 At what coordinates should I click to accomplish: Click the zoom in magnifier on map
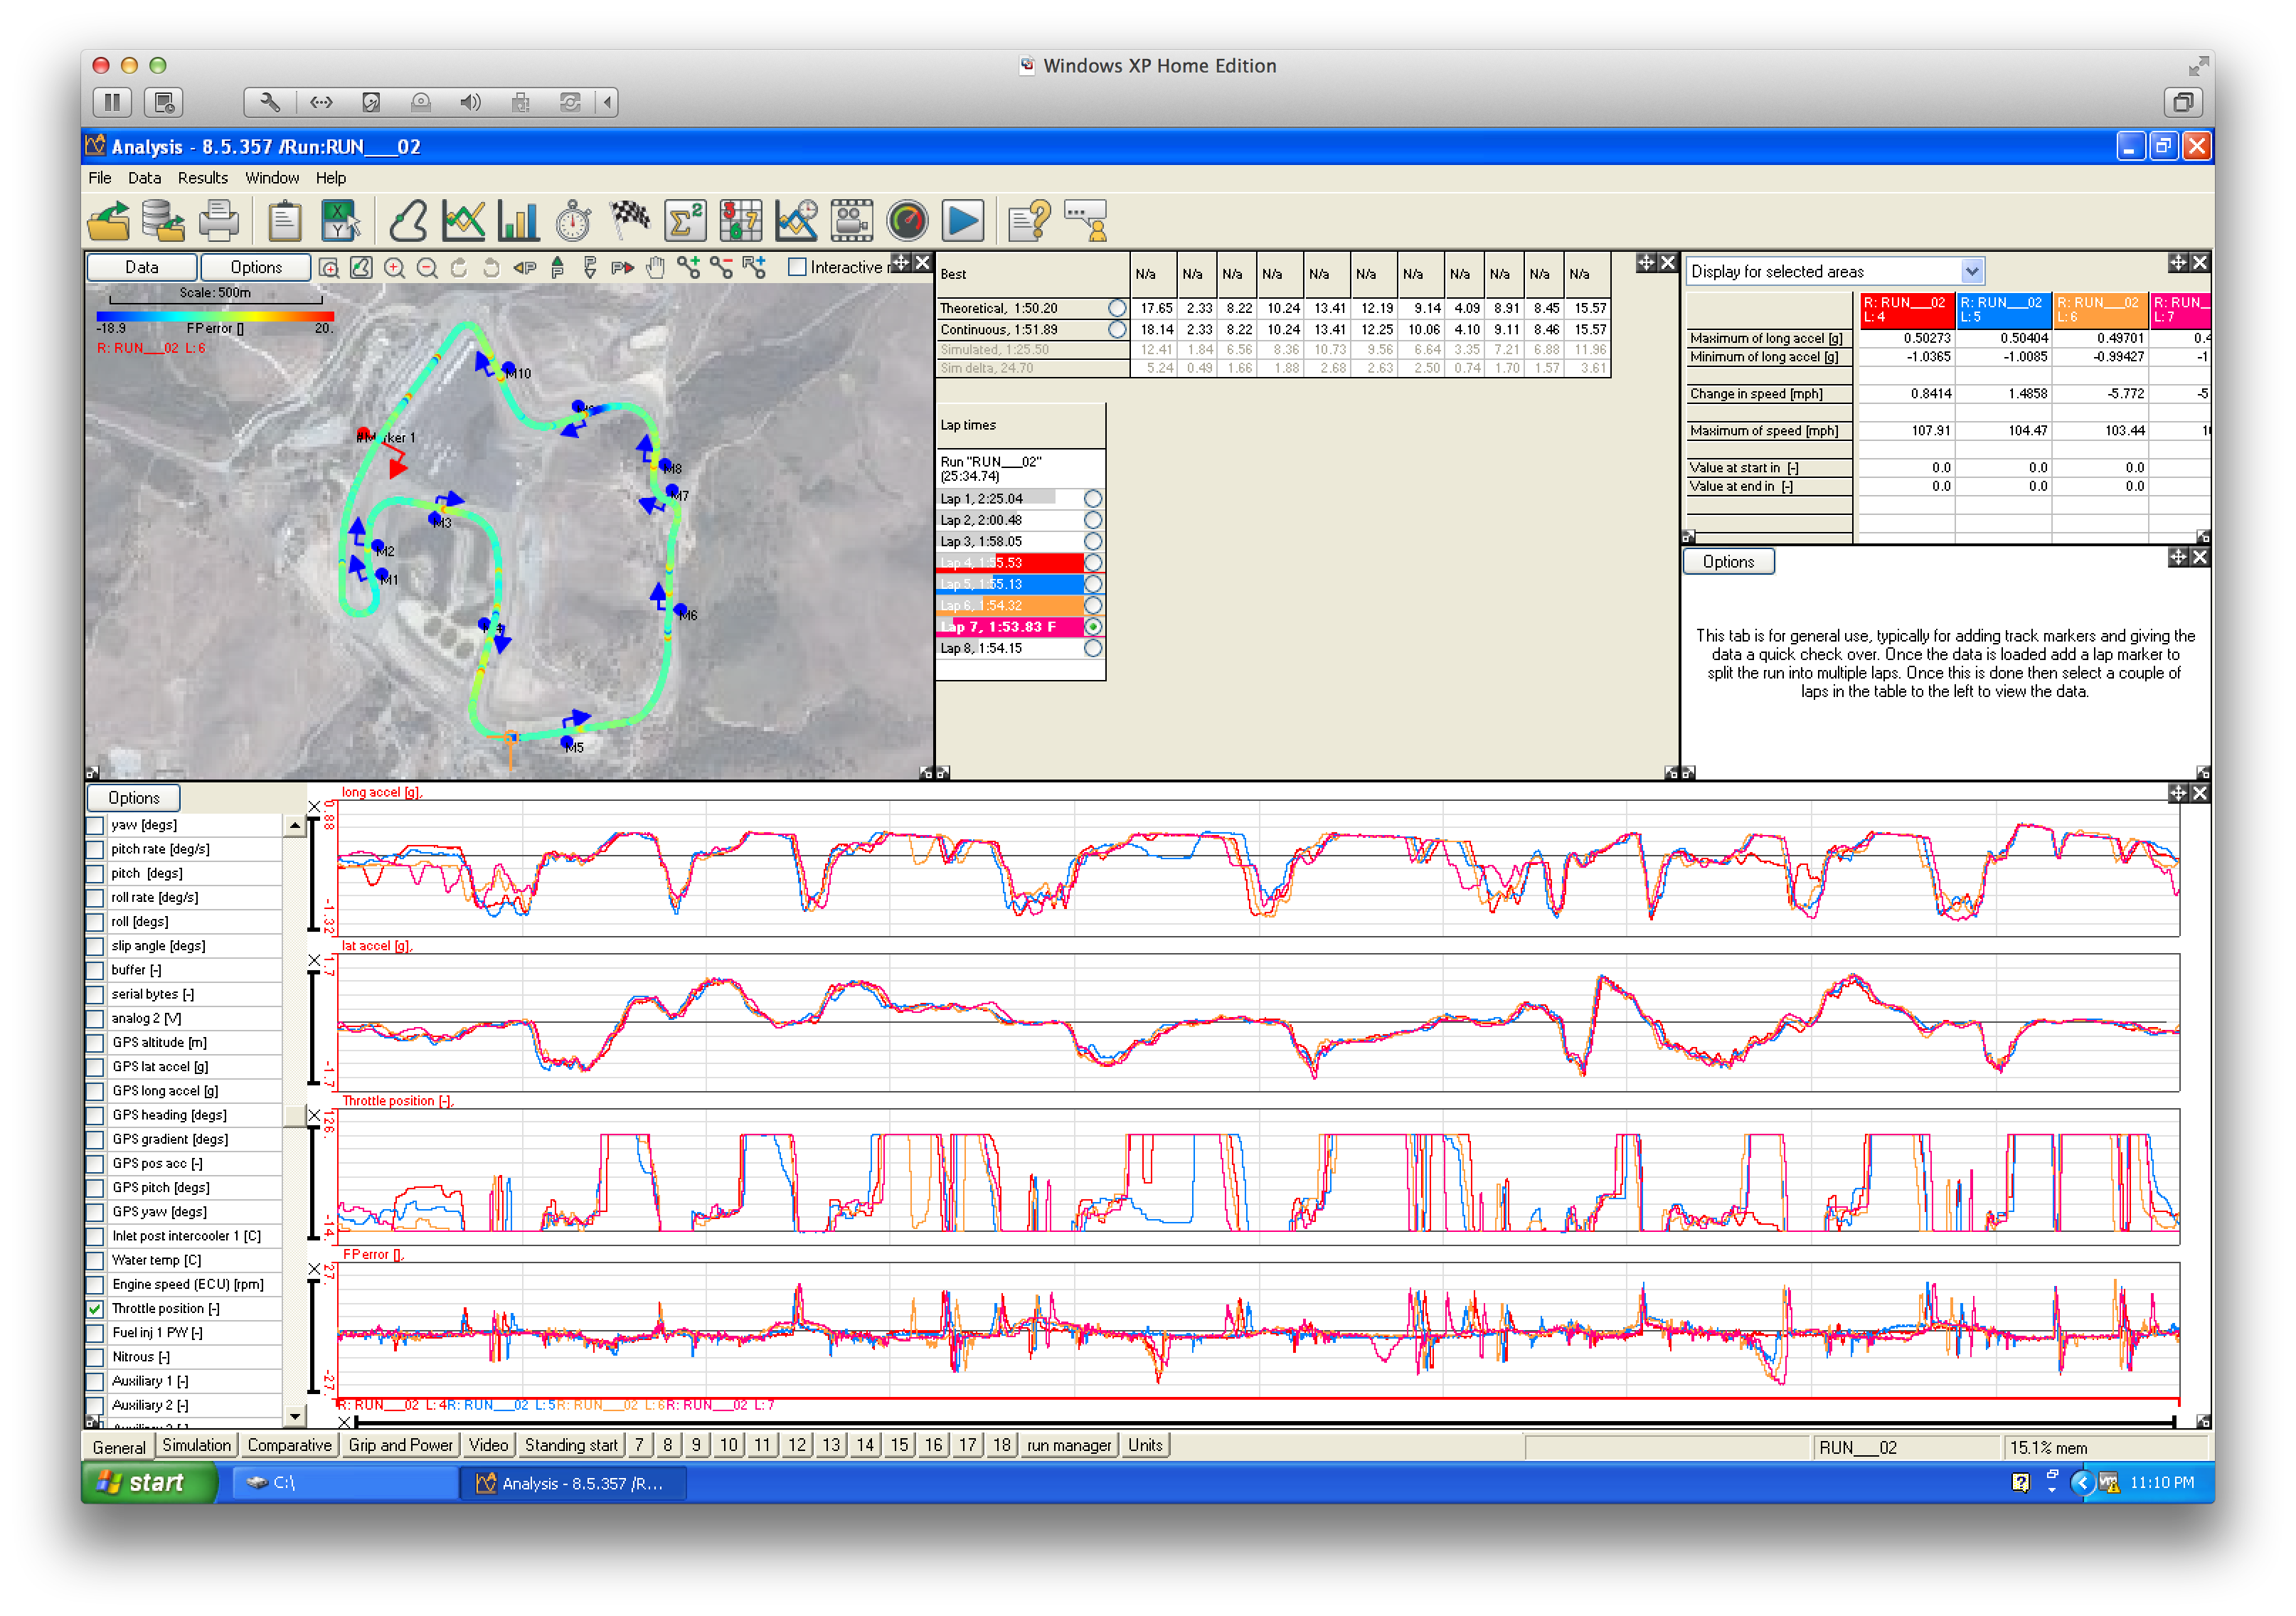click(x=394, y=267)
